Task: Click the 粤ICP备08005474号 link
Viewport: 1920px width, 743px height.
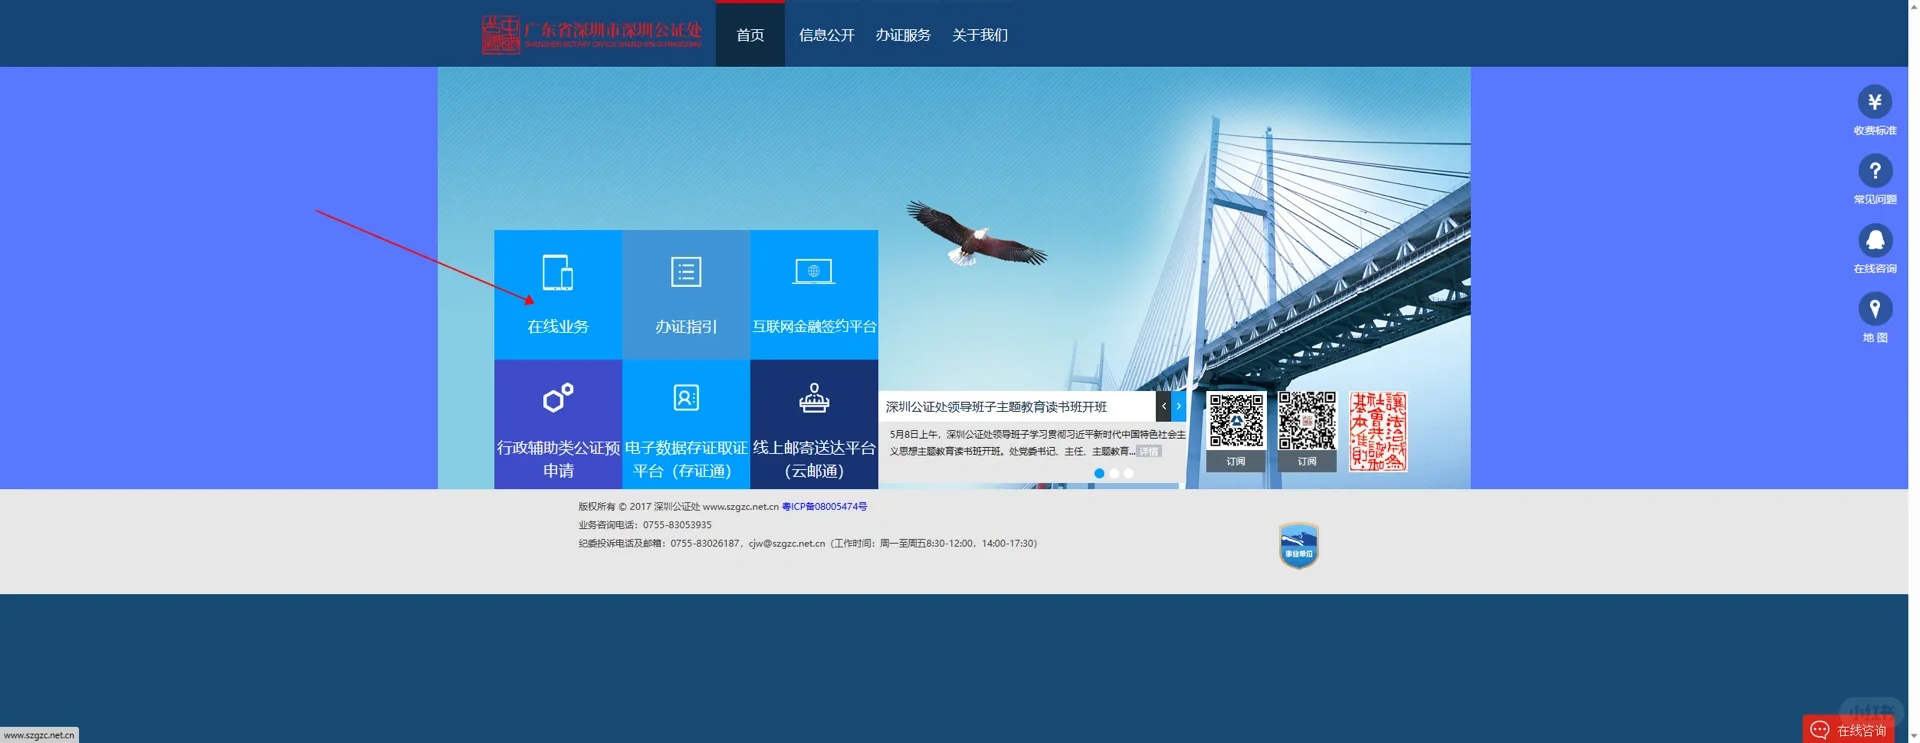Action: (824, 507)
